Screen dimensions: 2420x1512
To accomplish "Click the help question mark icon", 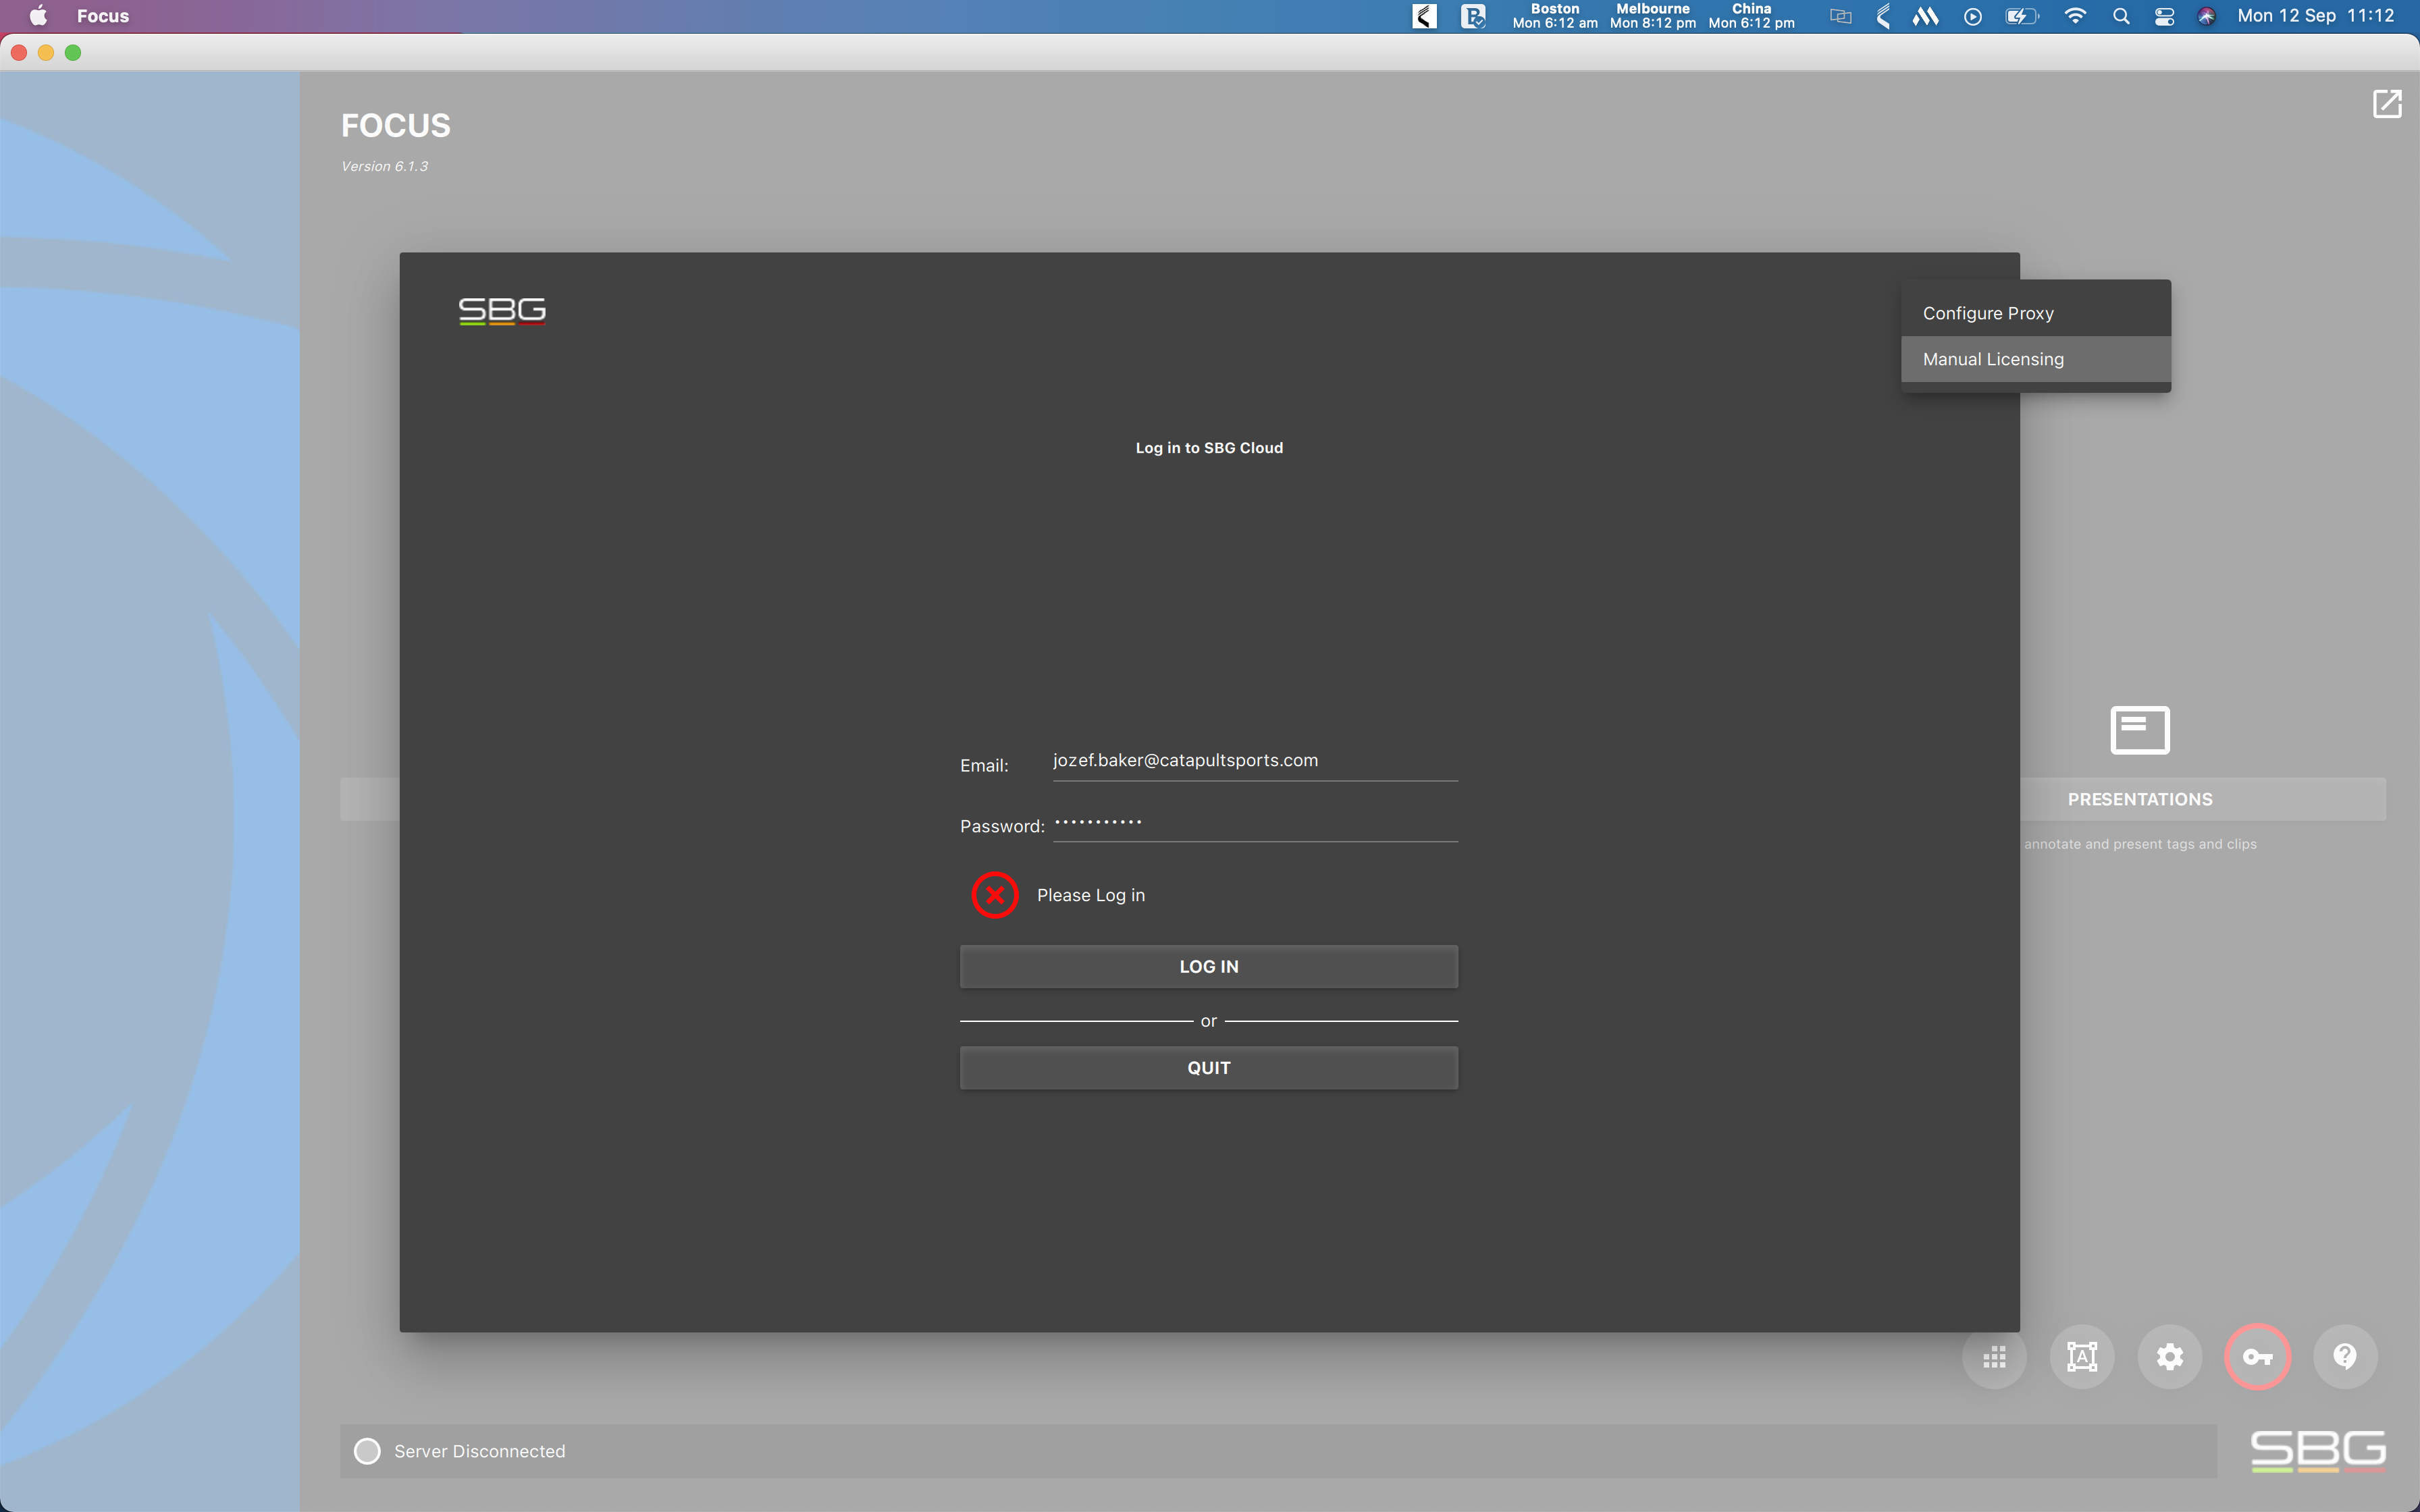I will coord(2345,1357).
